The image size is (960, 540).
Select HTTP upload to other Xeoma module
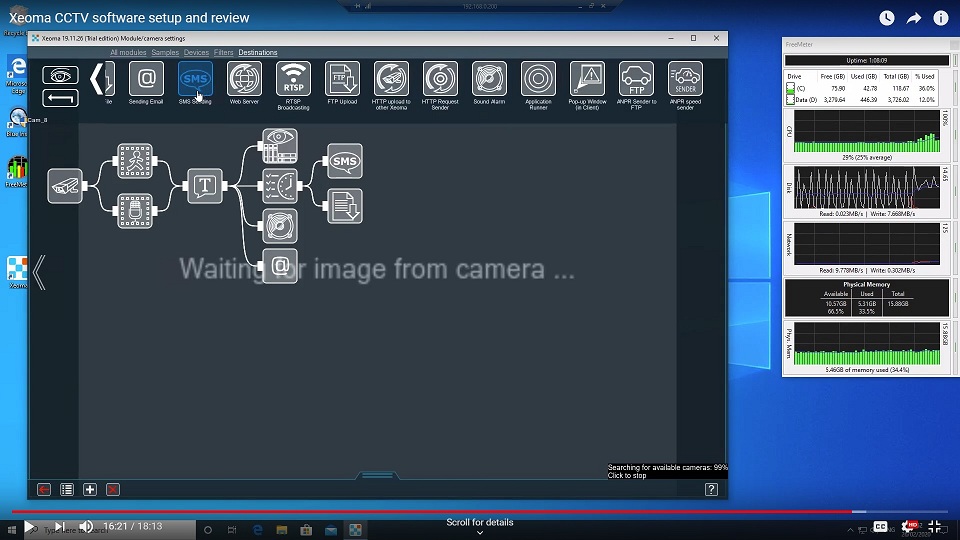click(391, 78)
